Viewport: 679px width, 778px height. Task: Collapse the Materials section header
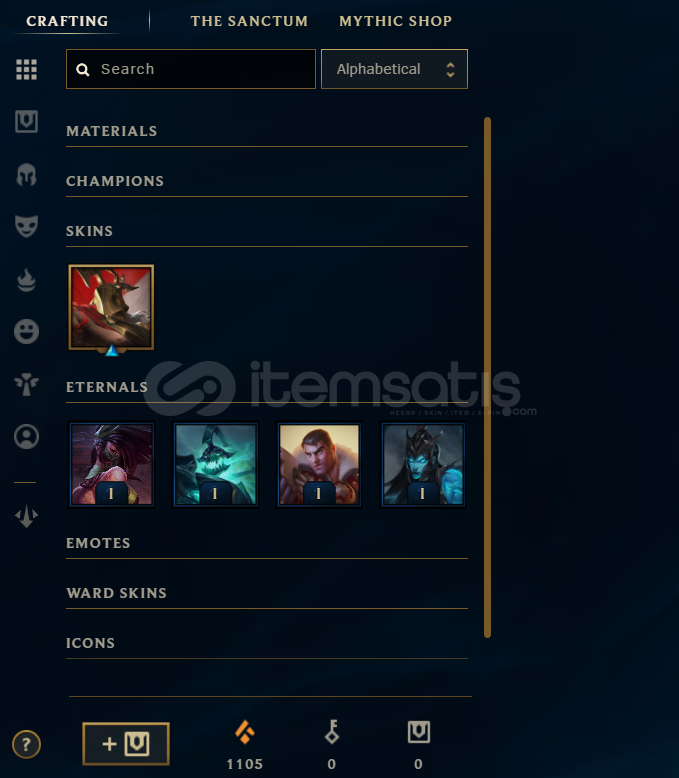pos(267,131)
